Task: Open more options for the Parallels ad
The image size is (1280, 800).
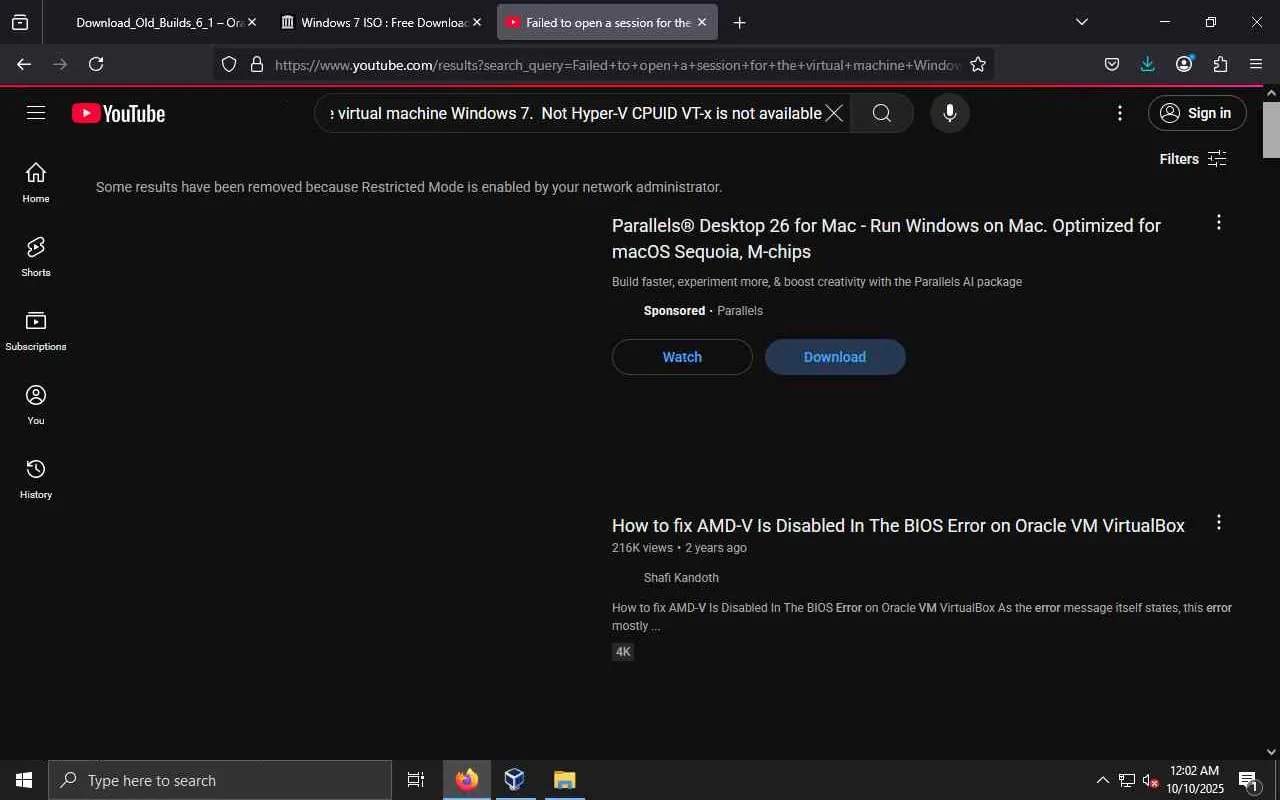Action: (1218, 222)
